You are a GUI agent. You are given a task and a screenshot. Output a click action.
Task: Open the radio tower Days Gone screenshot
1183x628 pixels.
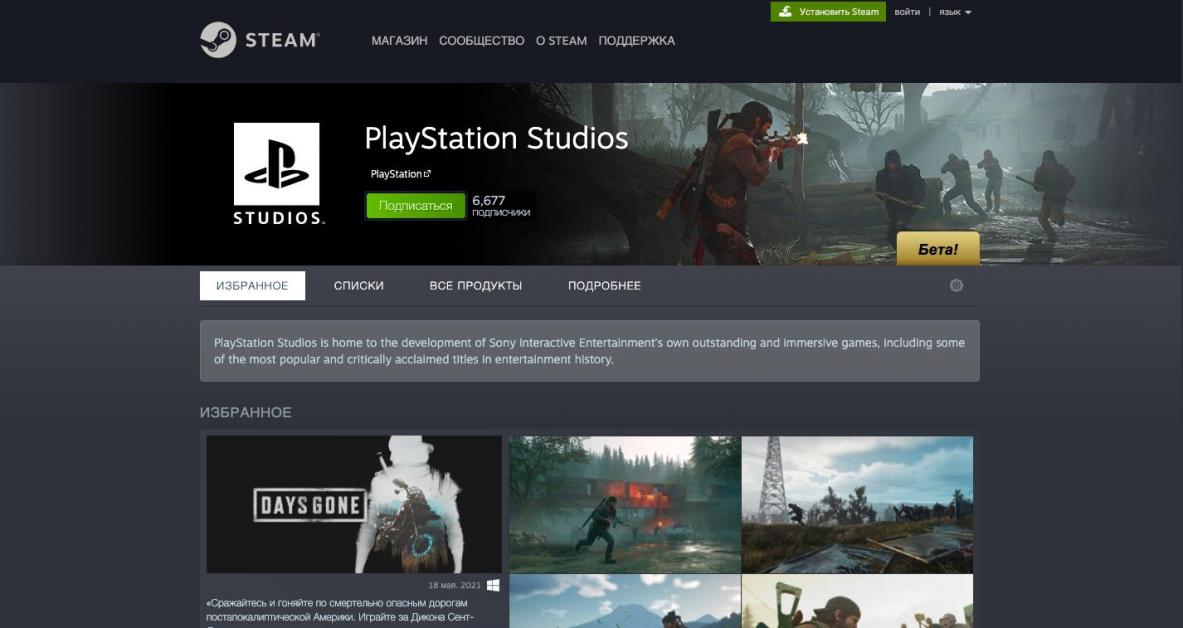point(857,504)
